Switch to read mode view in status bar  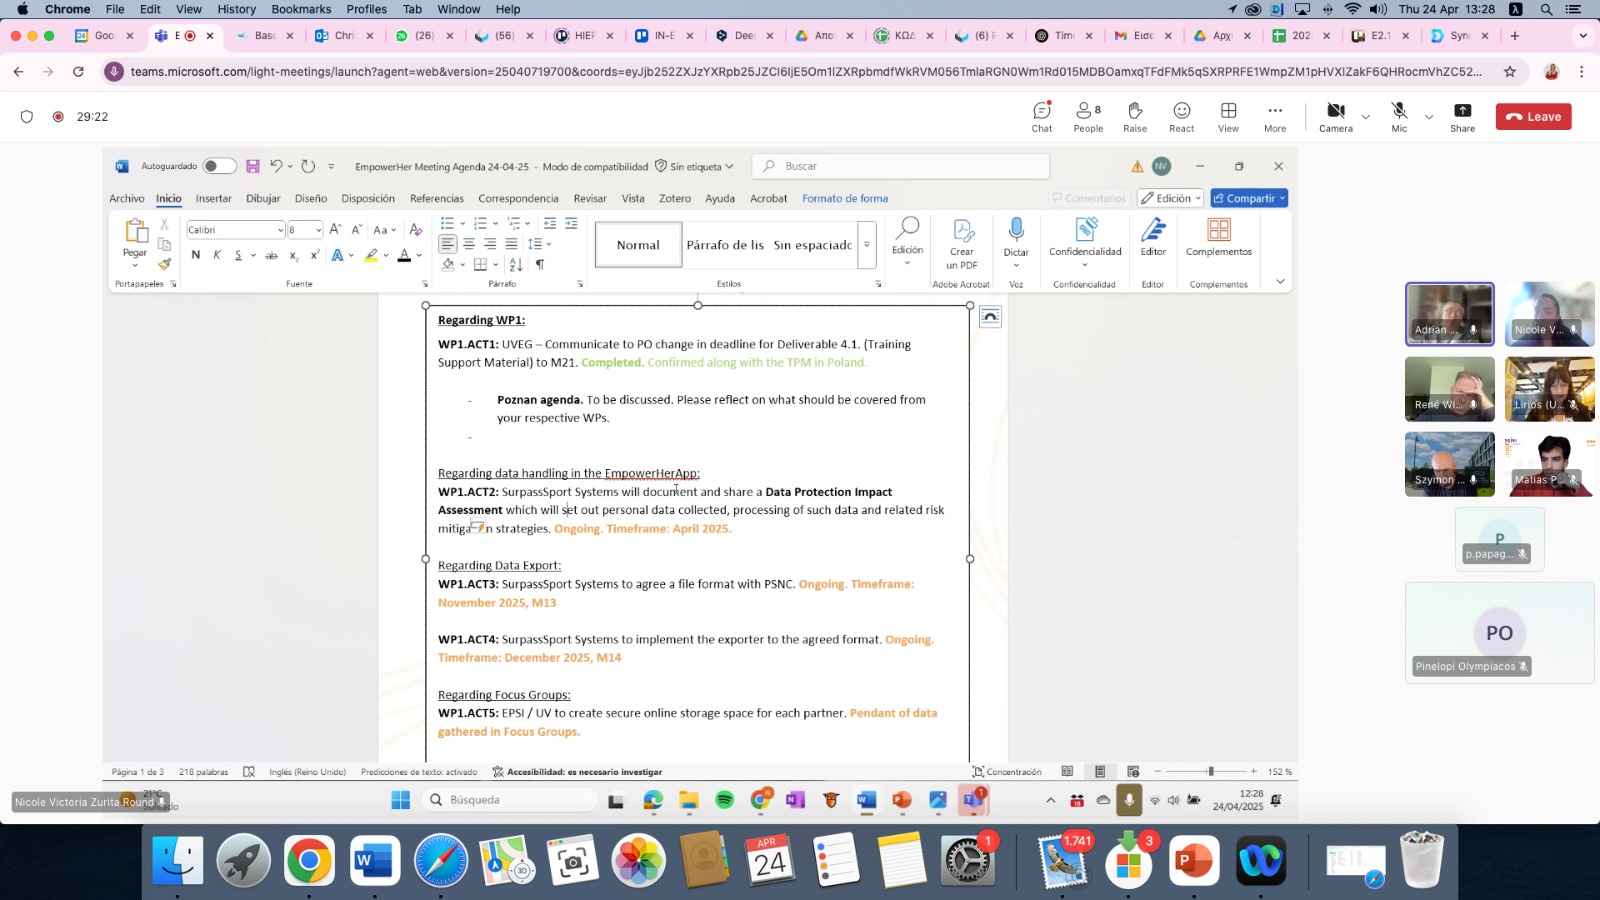(1067, 771)
